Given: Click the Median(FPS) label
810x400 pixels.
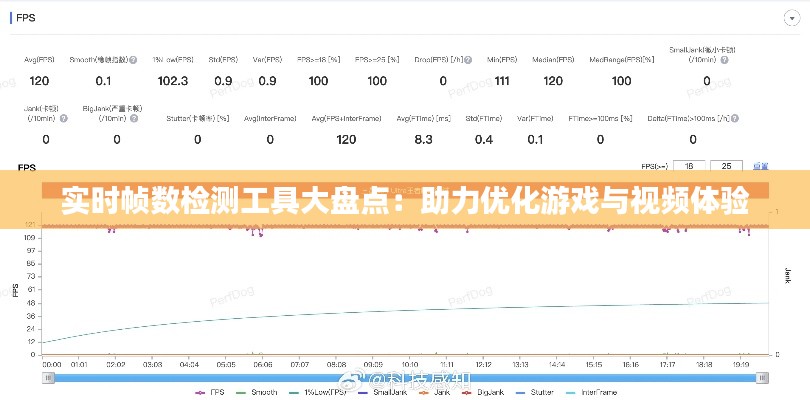Looking at the screenshot, I should click(x=553, y=60).
